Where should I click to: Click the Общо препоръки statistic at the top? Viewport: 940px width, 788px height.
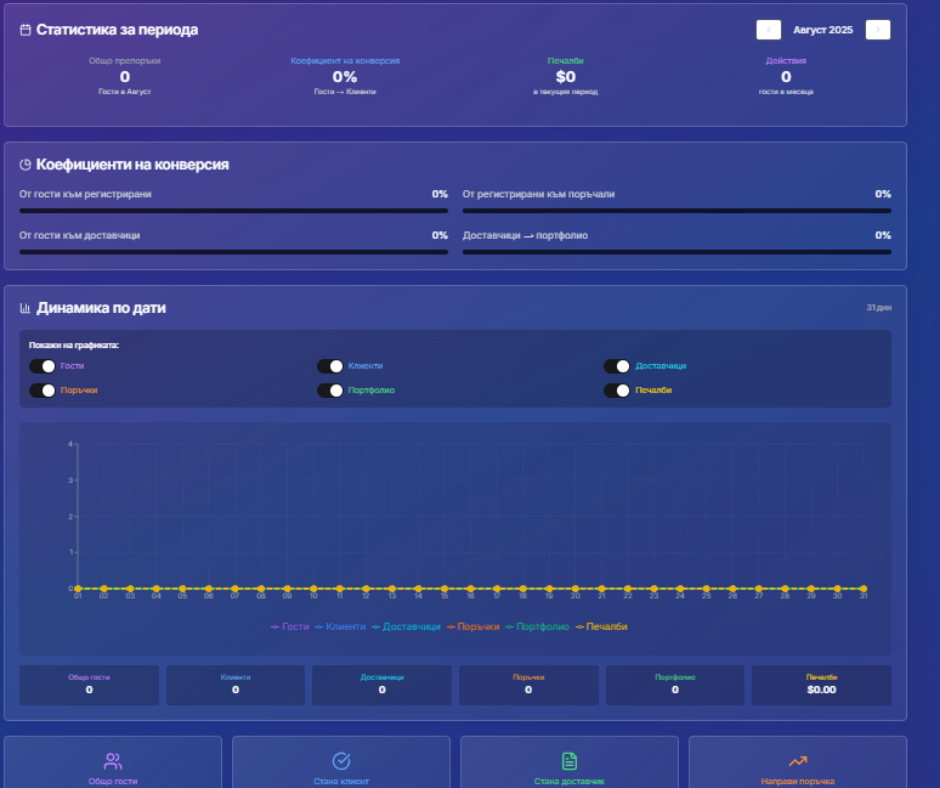(x=125, y=76)
